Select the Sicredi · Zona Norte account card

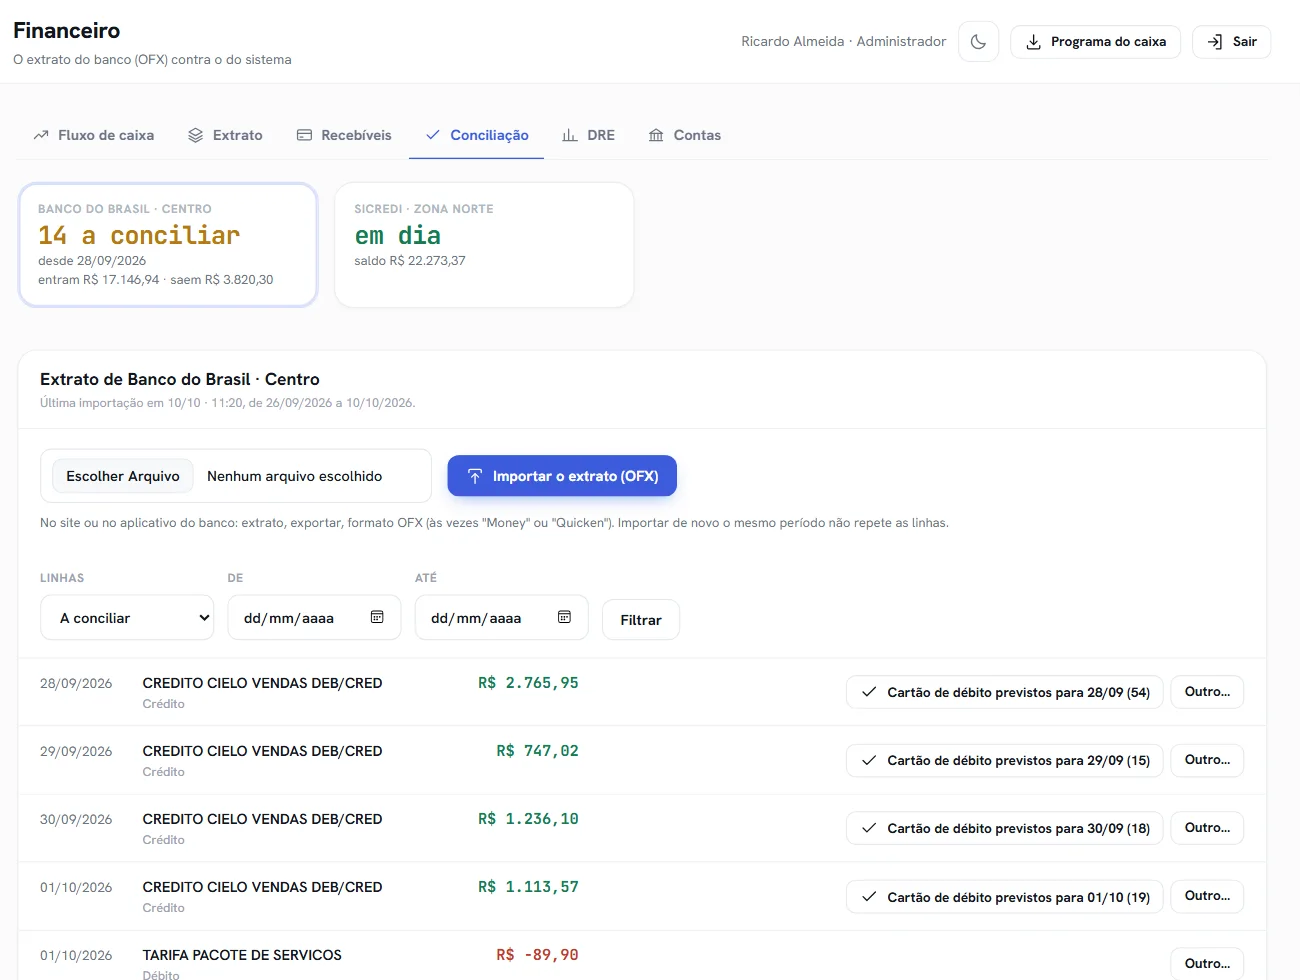[x=484, y=245]
